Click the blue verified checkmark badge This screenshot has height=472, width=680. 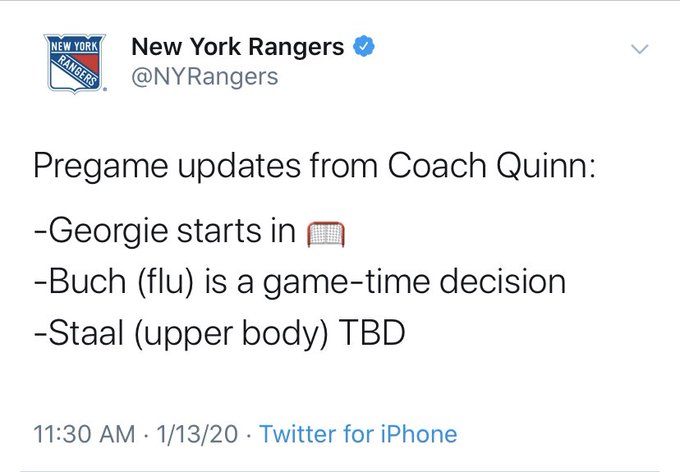pyautogui.click(x=363, y=46)
